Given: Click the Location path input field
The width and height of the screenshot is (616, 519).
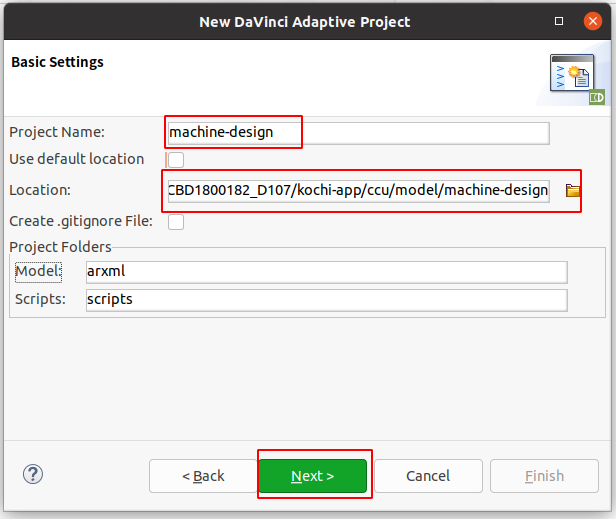Looking at the screenshot, I should coord(358,191).
